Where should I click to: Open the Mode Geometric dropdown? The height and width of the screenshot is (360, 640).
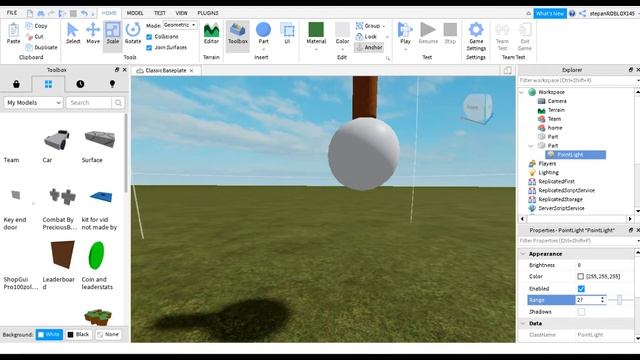(180, 25)
